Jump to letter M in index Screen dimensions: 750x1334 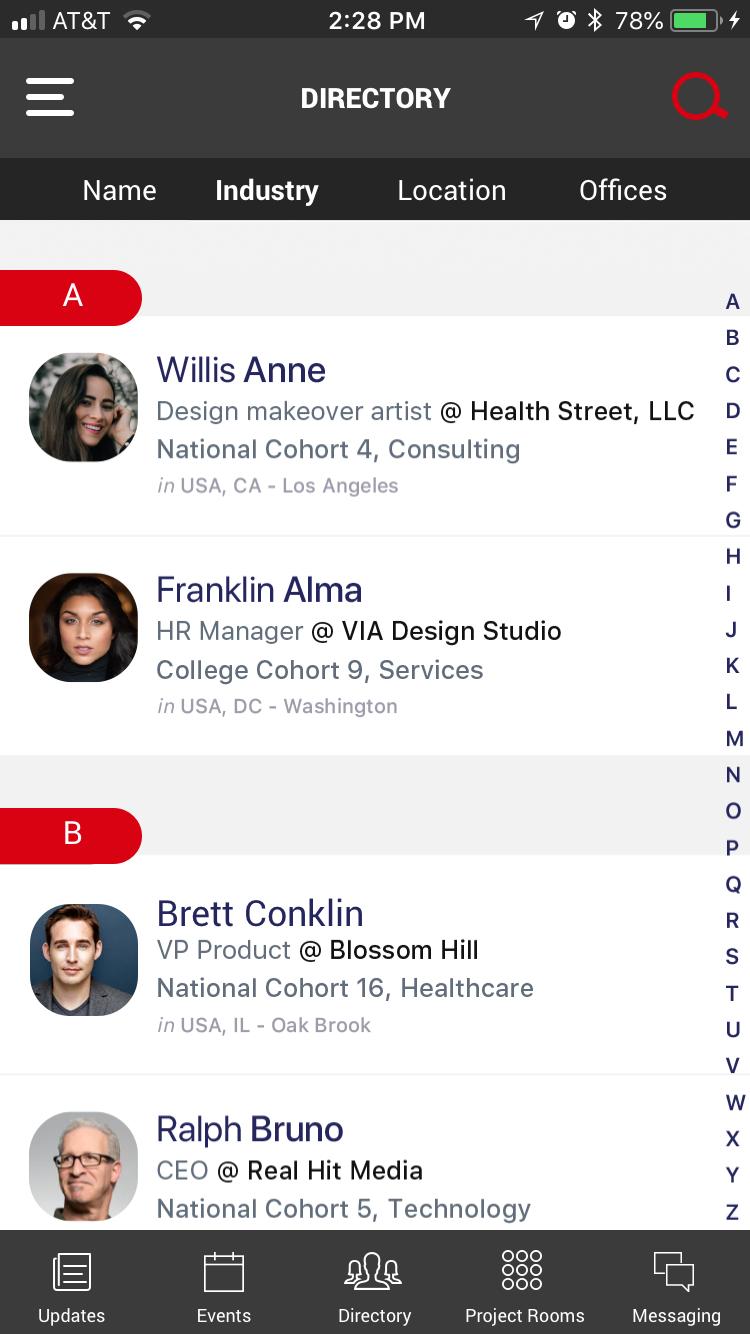pyautogui.click(x=734, y=738)
